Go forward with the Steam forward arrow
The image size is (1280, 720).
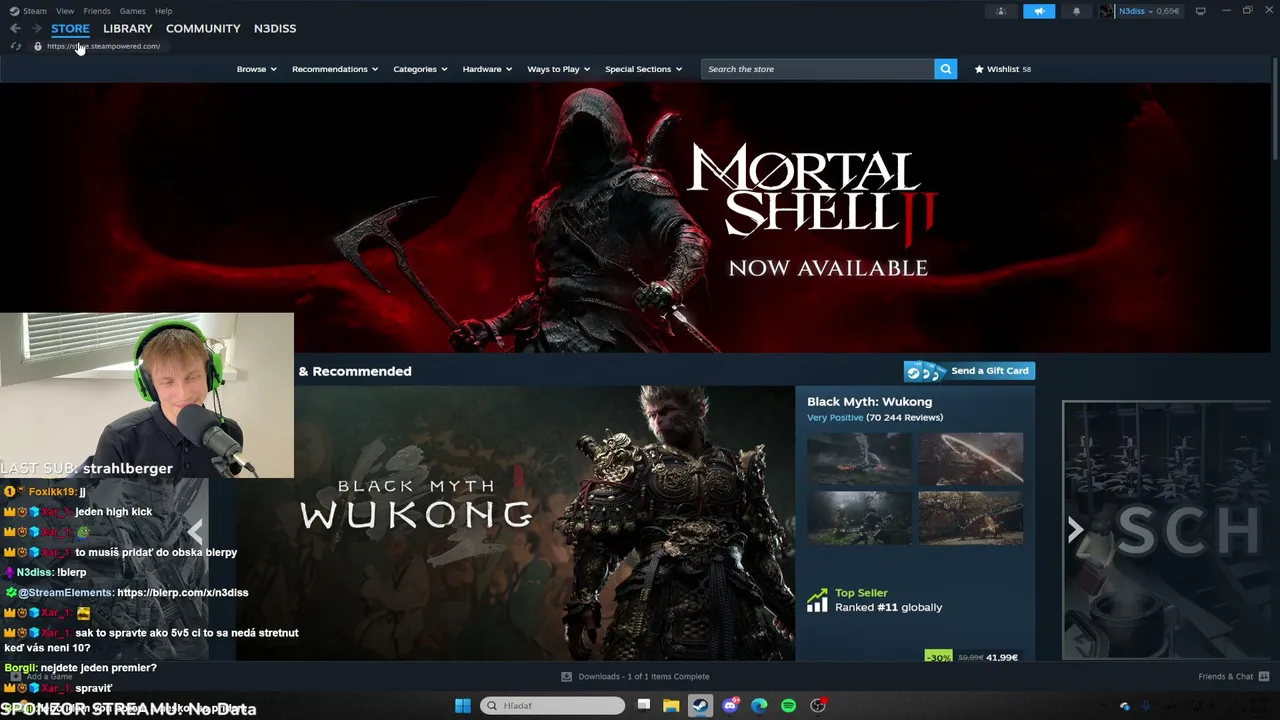[x=37, y=28]
